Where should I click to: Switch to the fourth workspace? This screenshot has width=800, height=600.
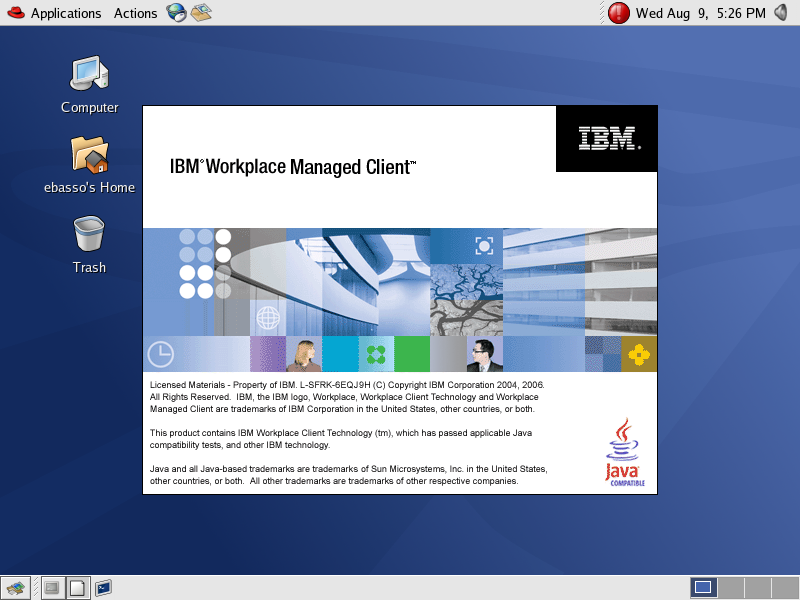[785, 588]
